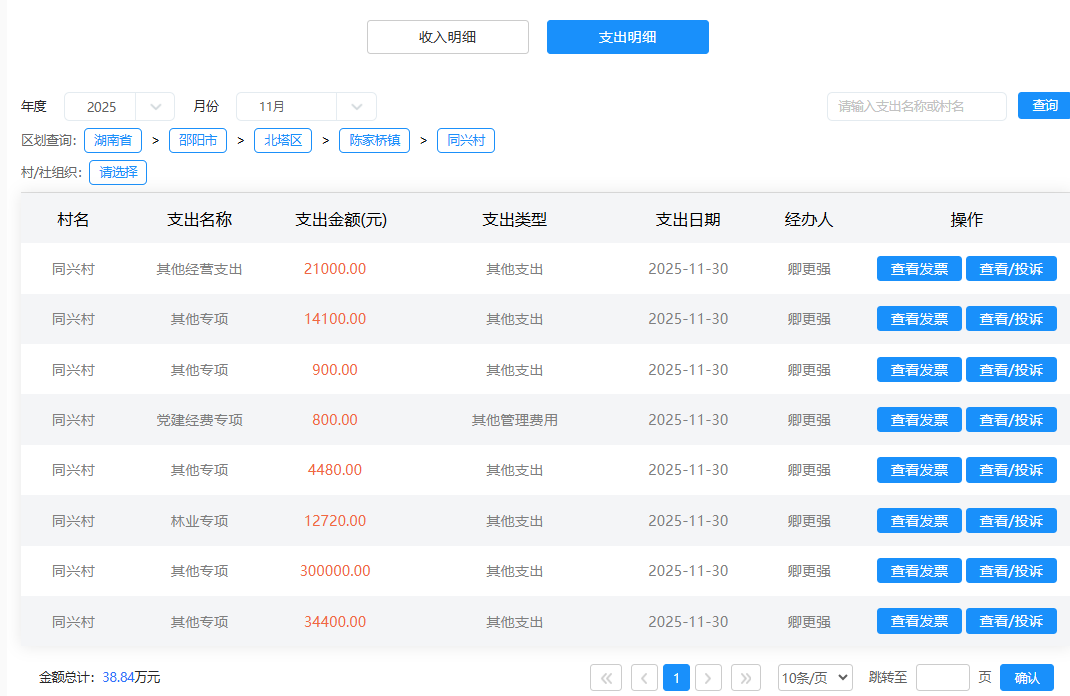This screenshot has width=1070, height=696.
Task: Open the 10条/页 page size selector
Action: coord(815,678)
